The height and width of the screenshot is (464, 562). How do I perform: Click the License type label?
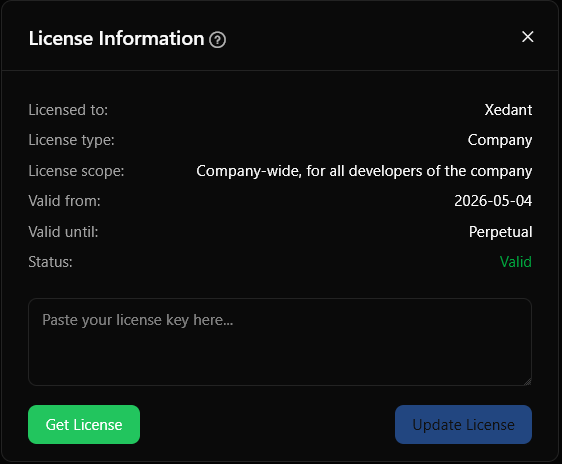pos(71,140)
